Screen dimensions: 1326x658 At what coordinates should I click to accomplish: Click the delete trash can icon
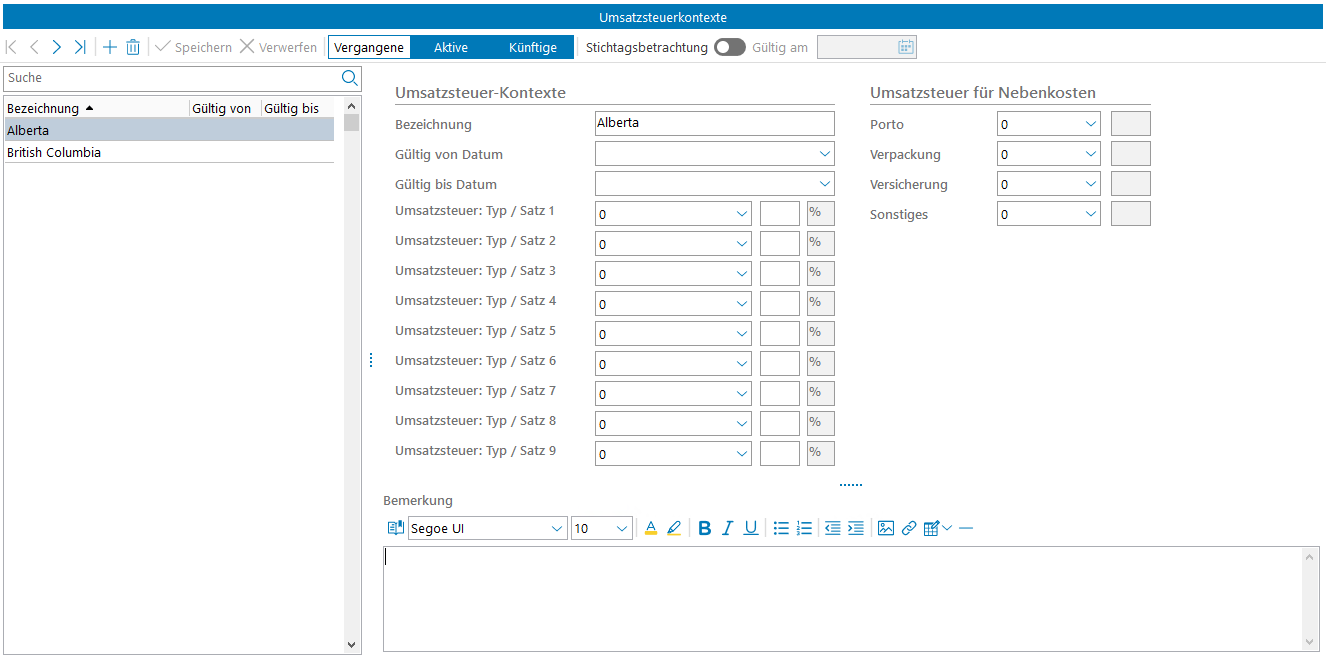[x=133, y=47]
